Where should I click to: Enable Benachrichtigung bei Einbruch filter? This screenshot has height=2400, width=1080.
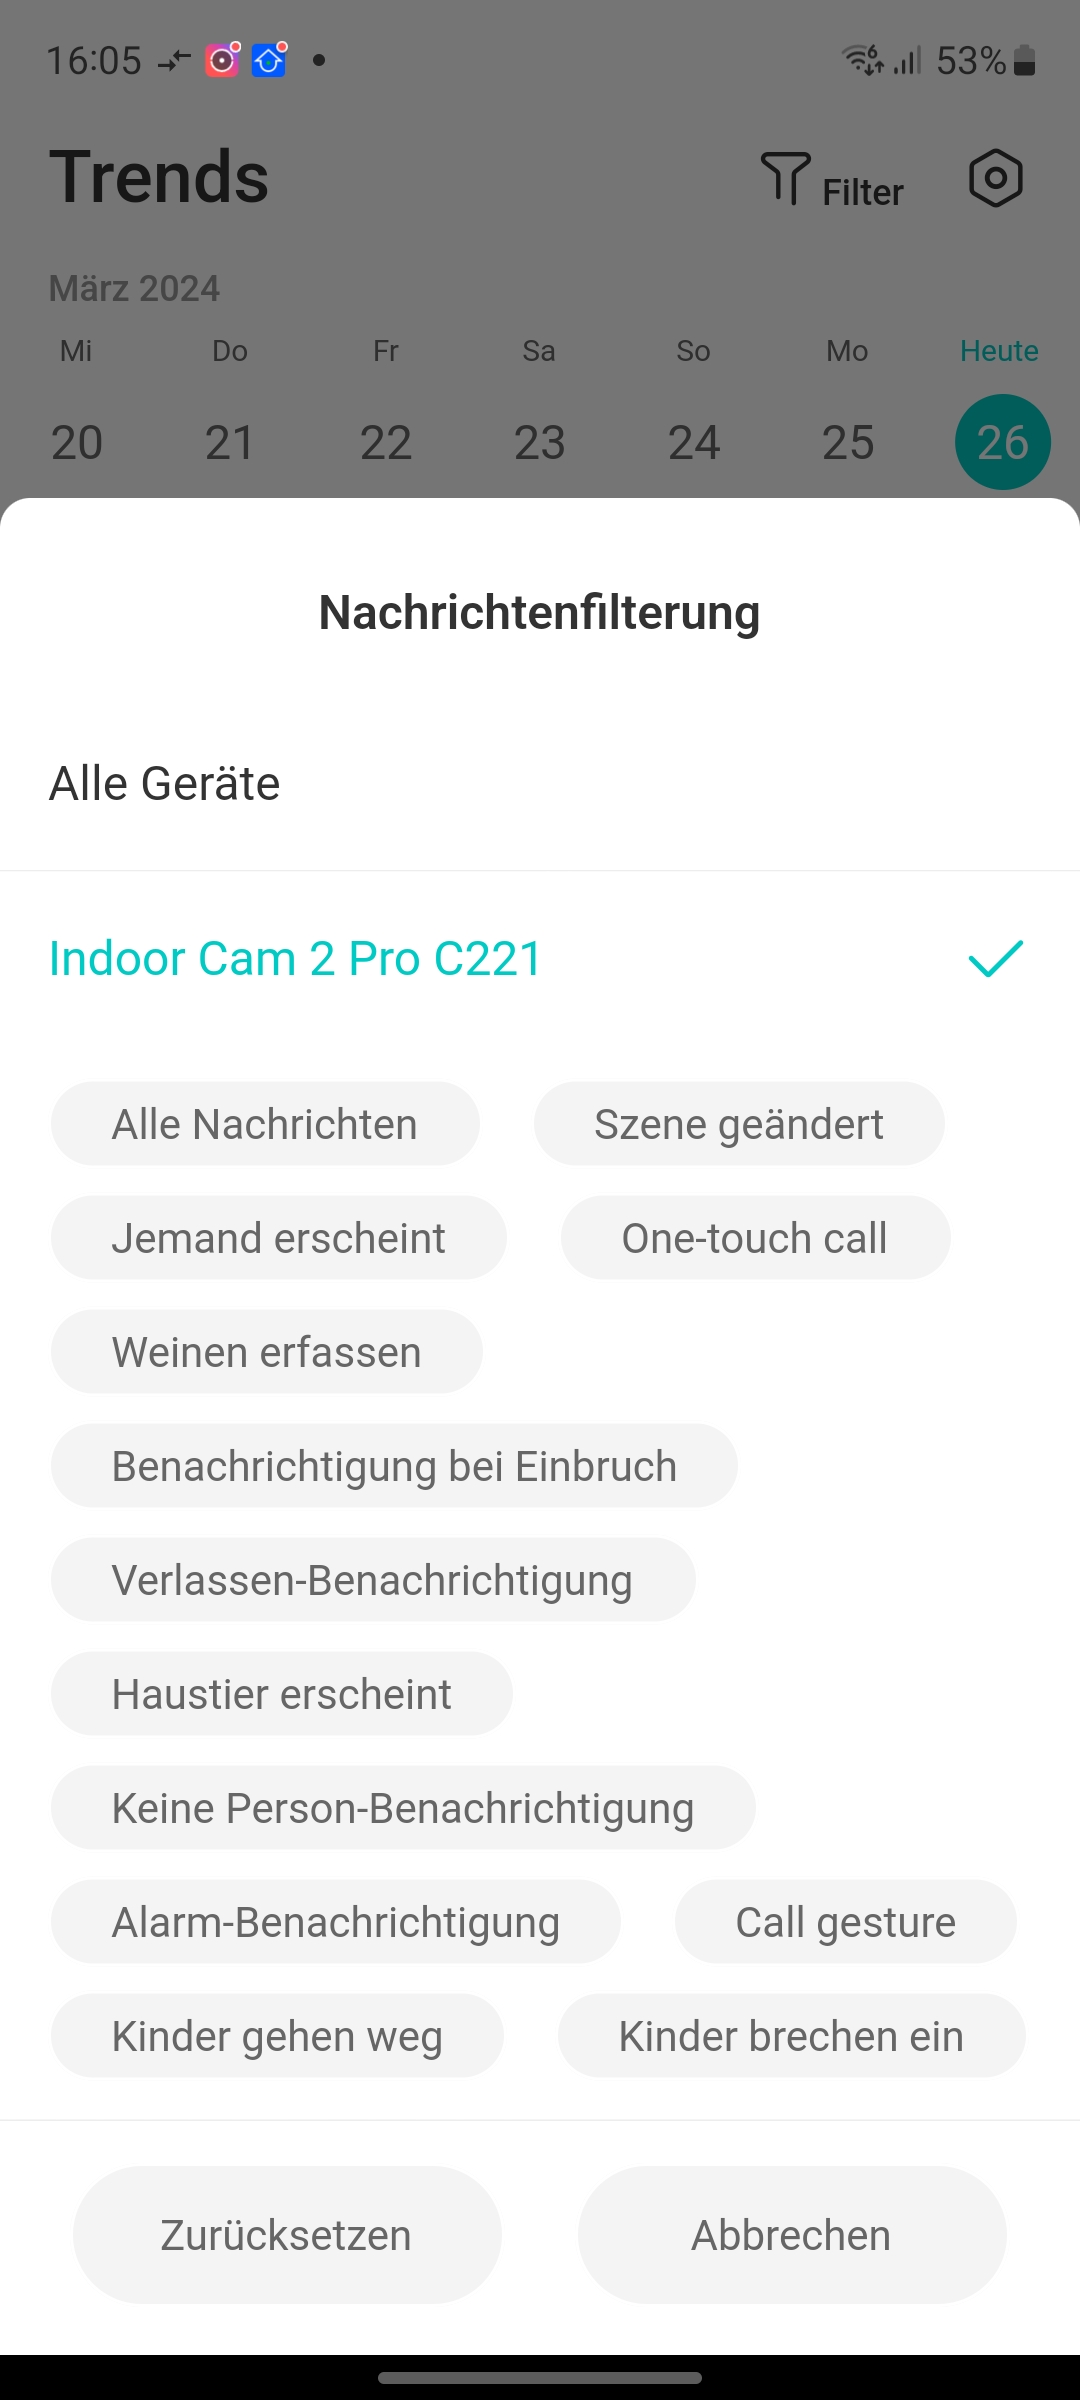tap(394, 1466)
